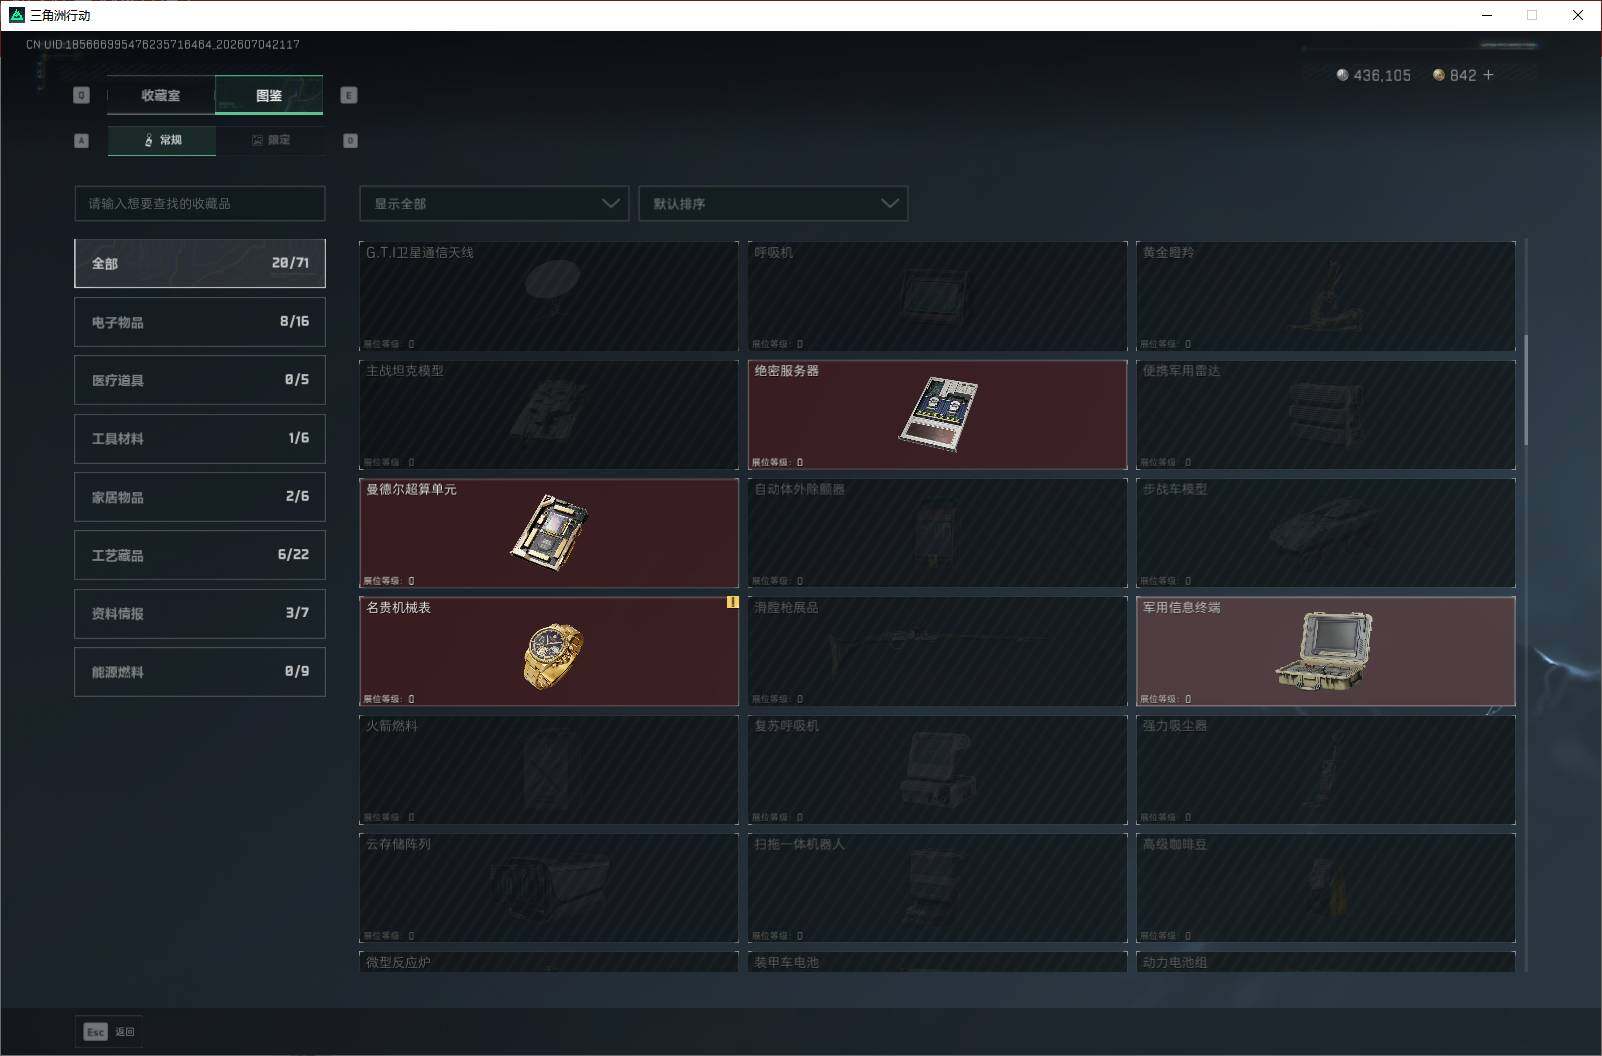Image resolution: width=1602 pixels, height=1056 pixels.
Task: Close the 三角洲行动 window
Action: (1578, 15)
